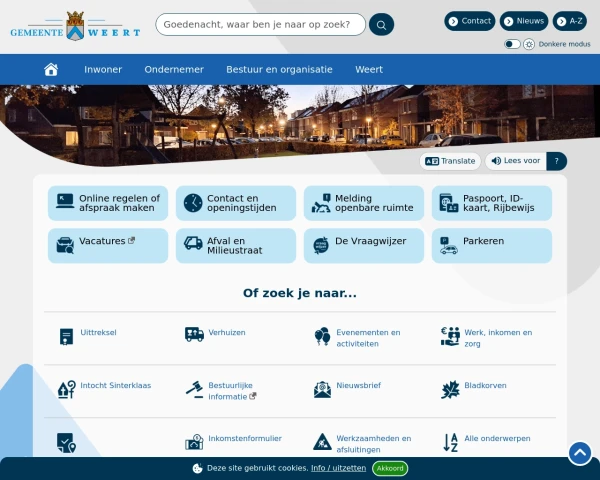
Task: Open the A-Z index button
Action: 569,21
